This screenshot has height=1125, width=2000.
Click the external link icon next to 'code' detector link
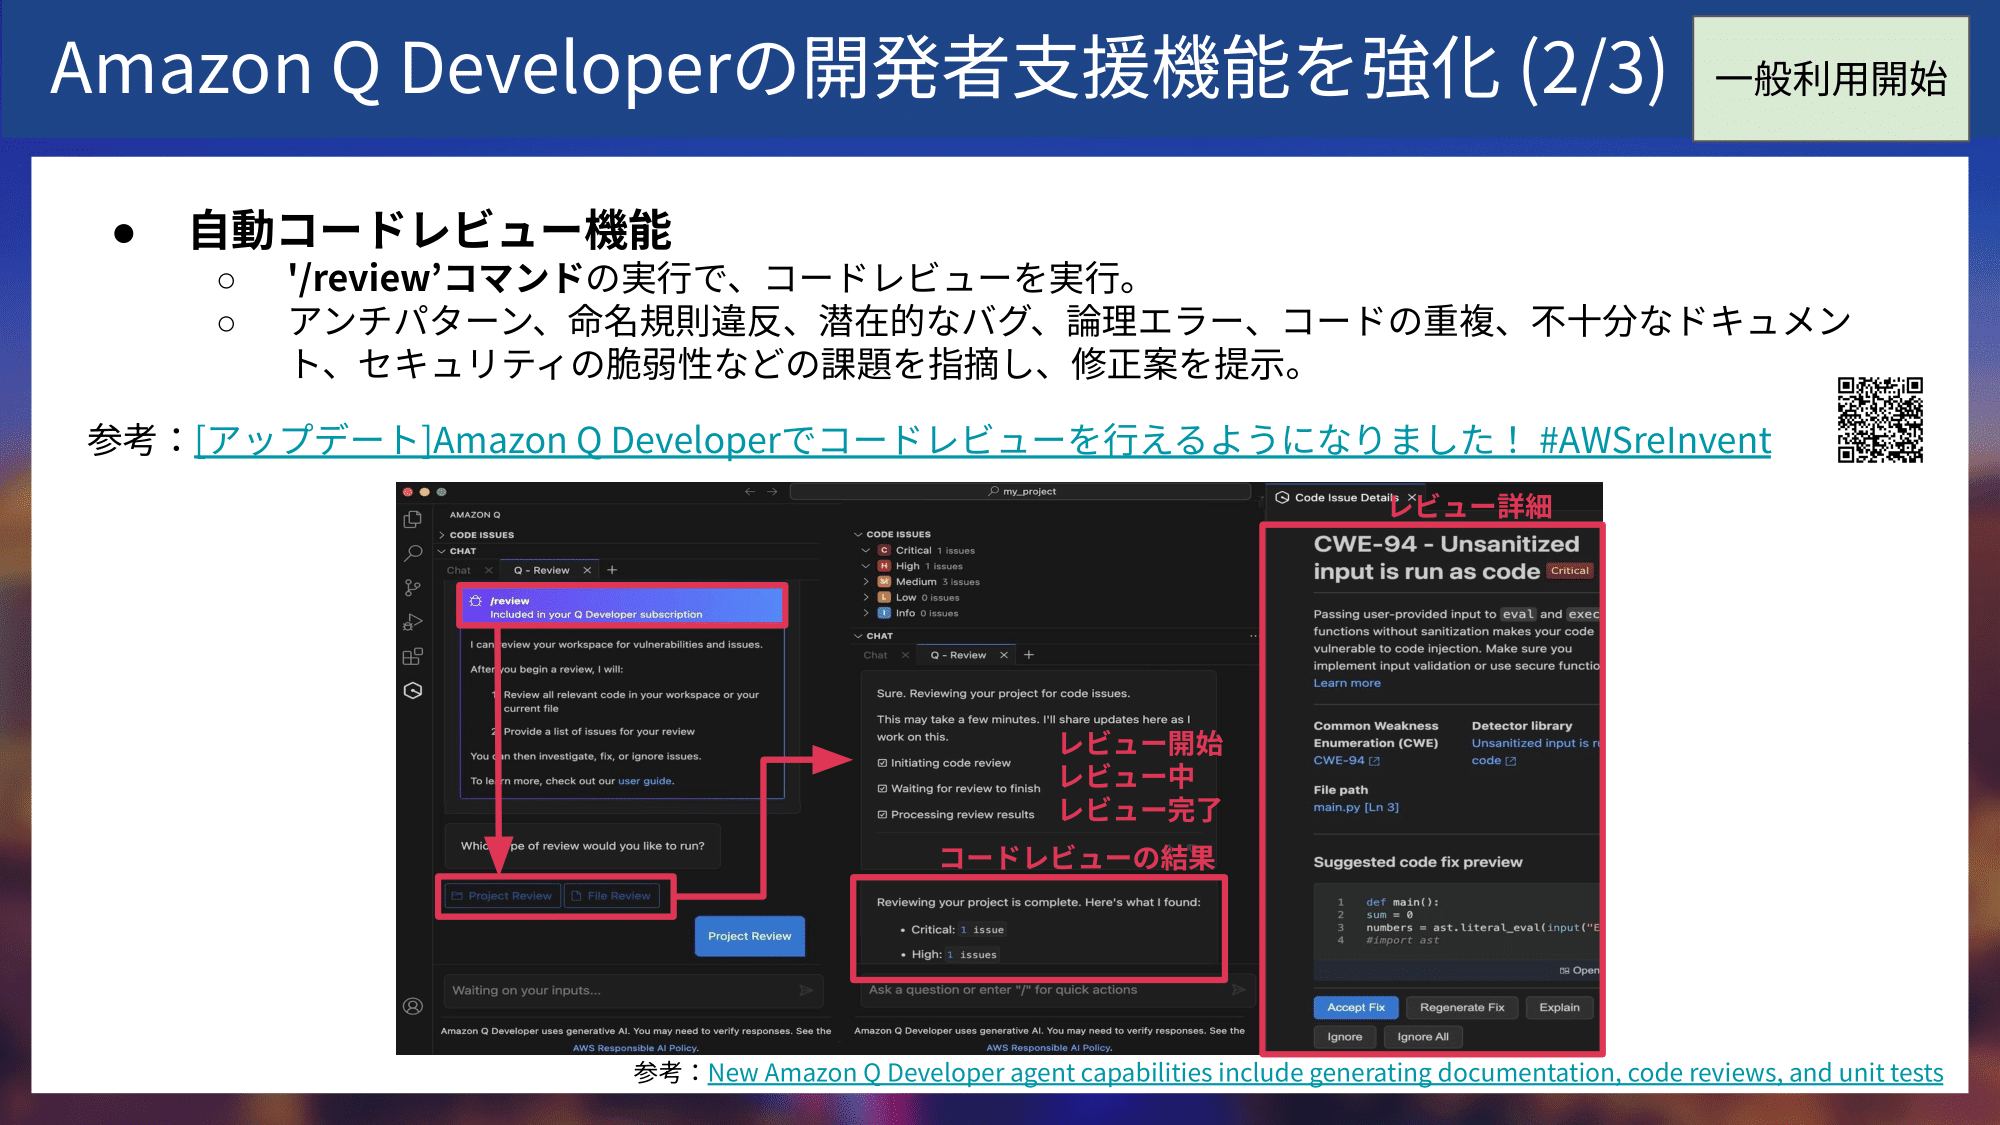(1511, 761)
